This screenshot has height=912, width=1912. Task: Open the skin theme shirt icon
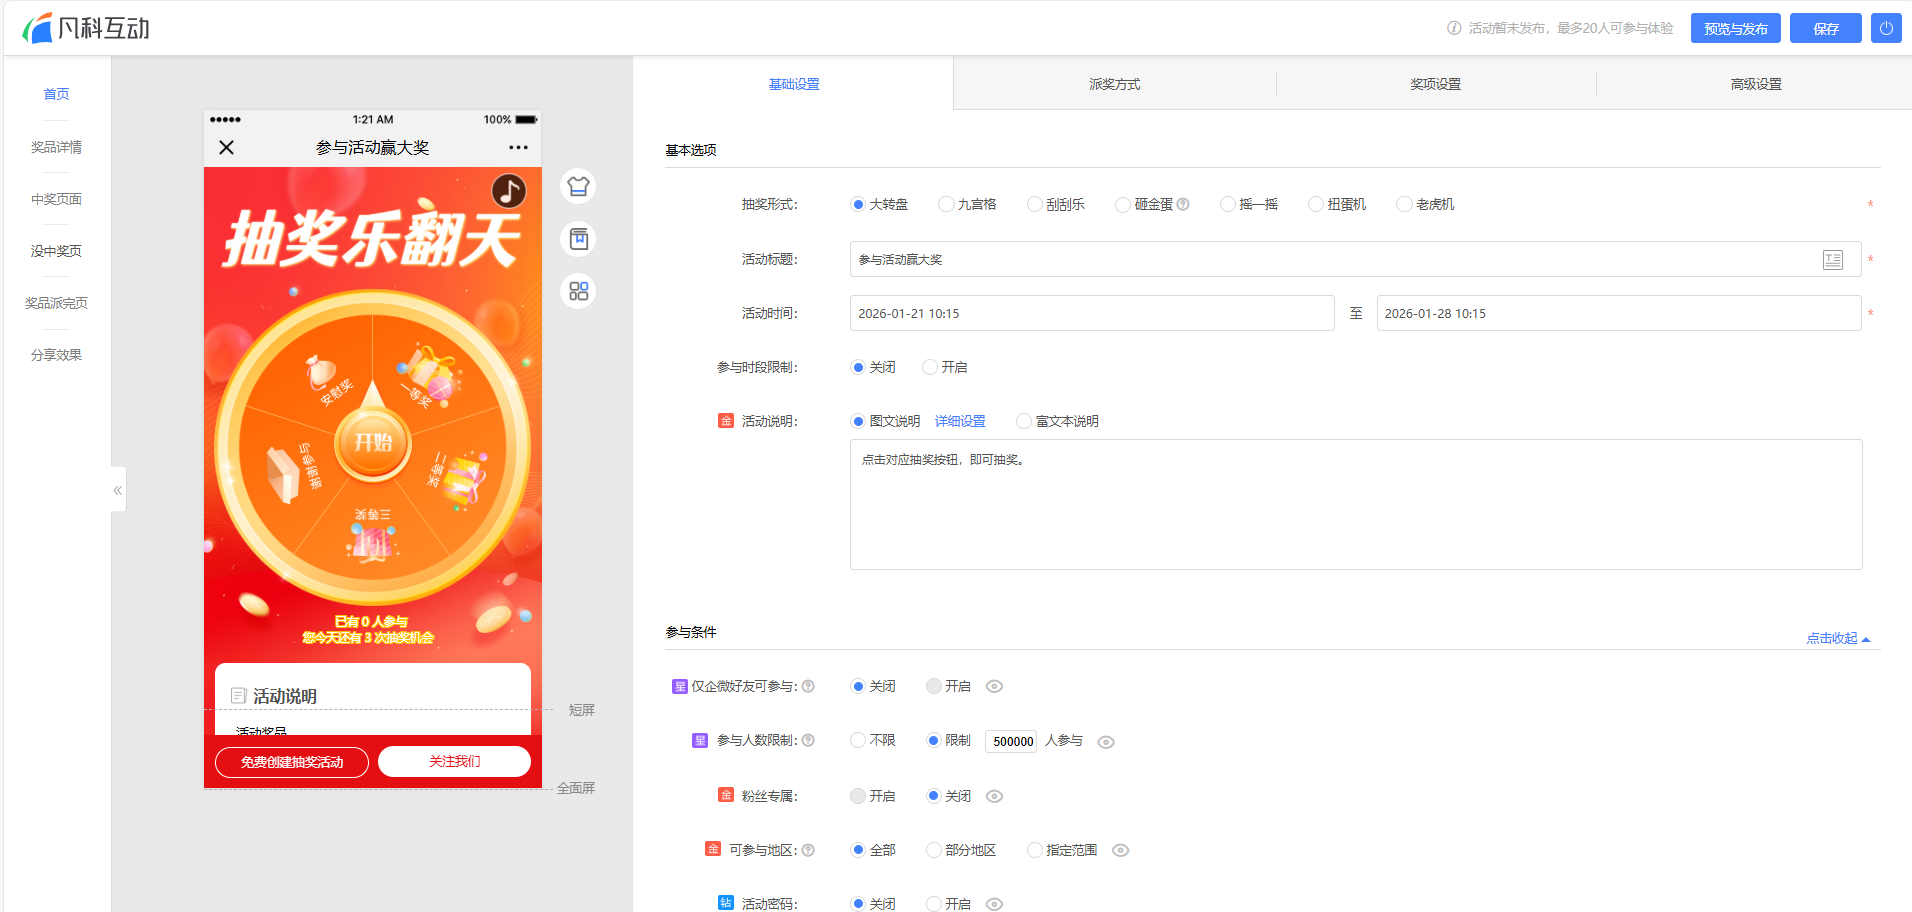(x=578, y=187)
